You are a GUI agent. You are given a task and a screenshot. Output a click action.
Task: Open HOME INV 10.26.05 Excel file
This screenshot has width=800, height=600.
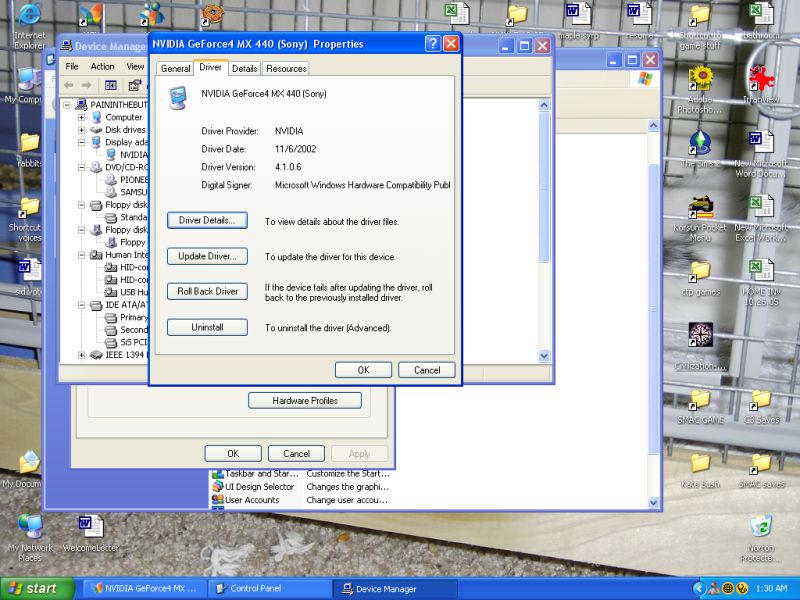tap(761, 282)
